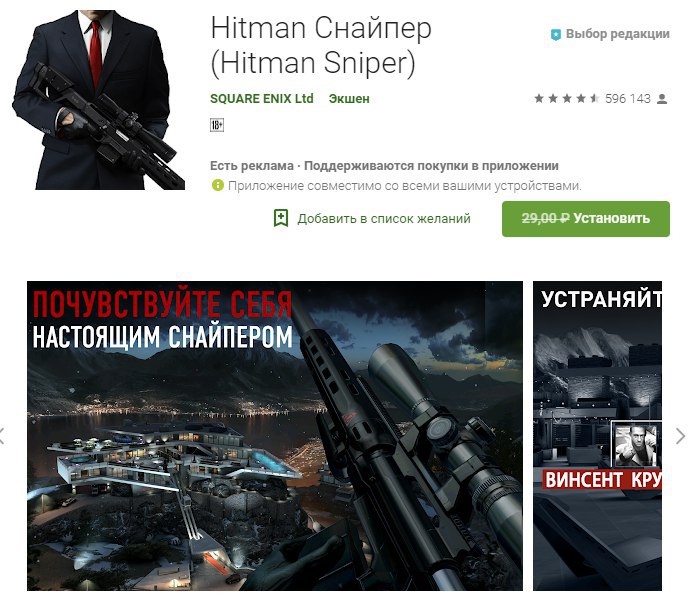Click the 596 143 ratings count
The height and width of the screenshot is (602, 696).
[x=628, y=99]
